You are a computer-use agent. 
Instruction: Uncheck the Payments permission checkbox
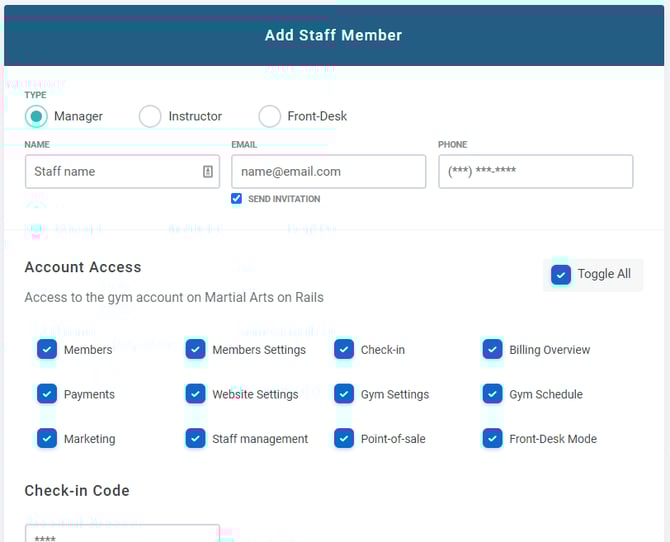(47, 394)
